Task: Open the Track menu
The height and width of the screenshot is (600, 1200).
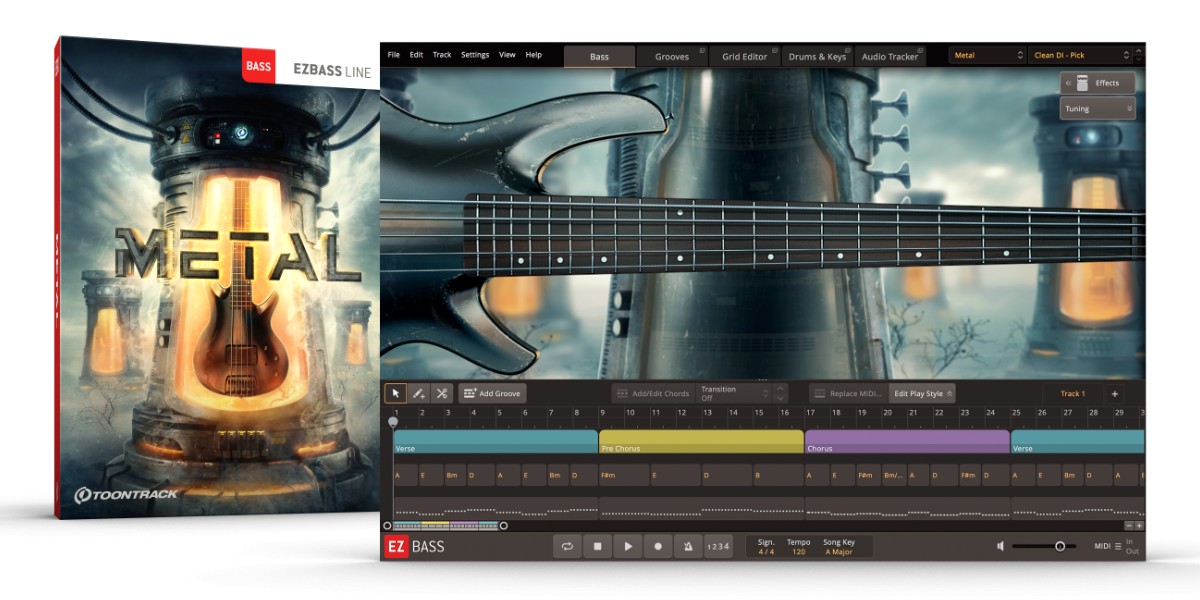Action: coord(442,55)
